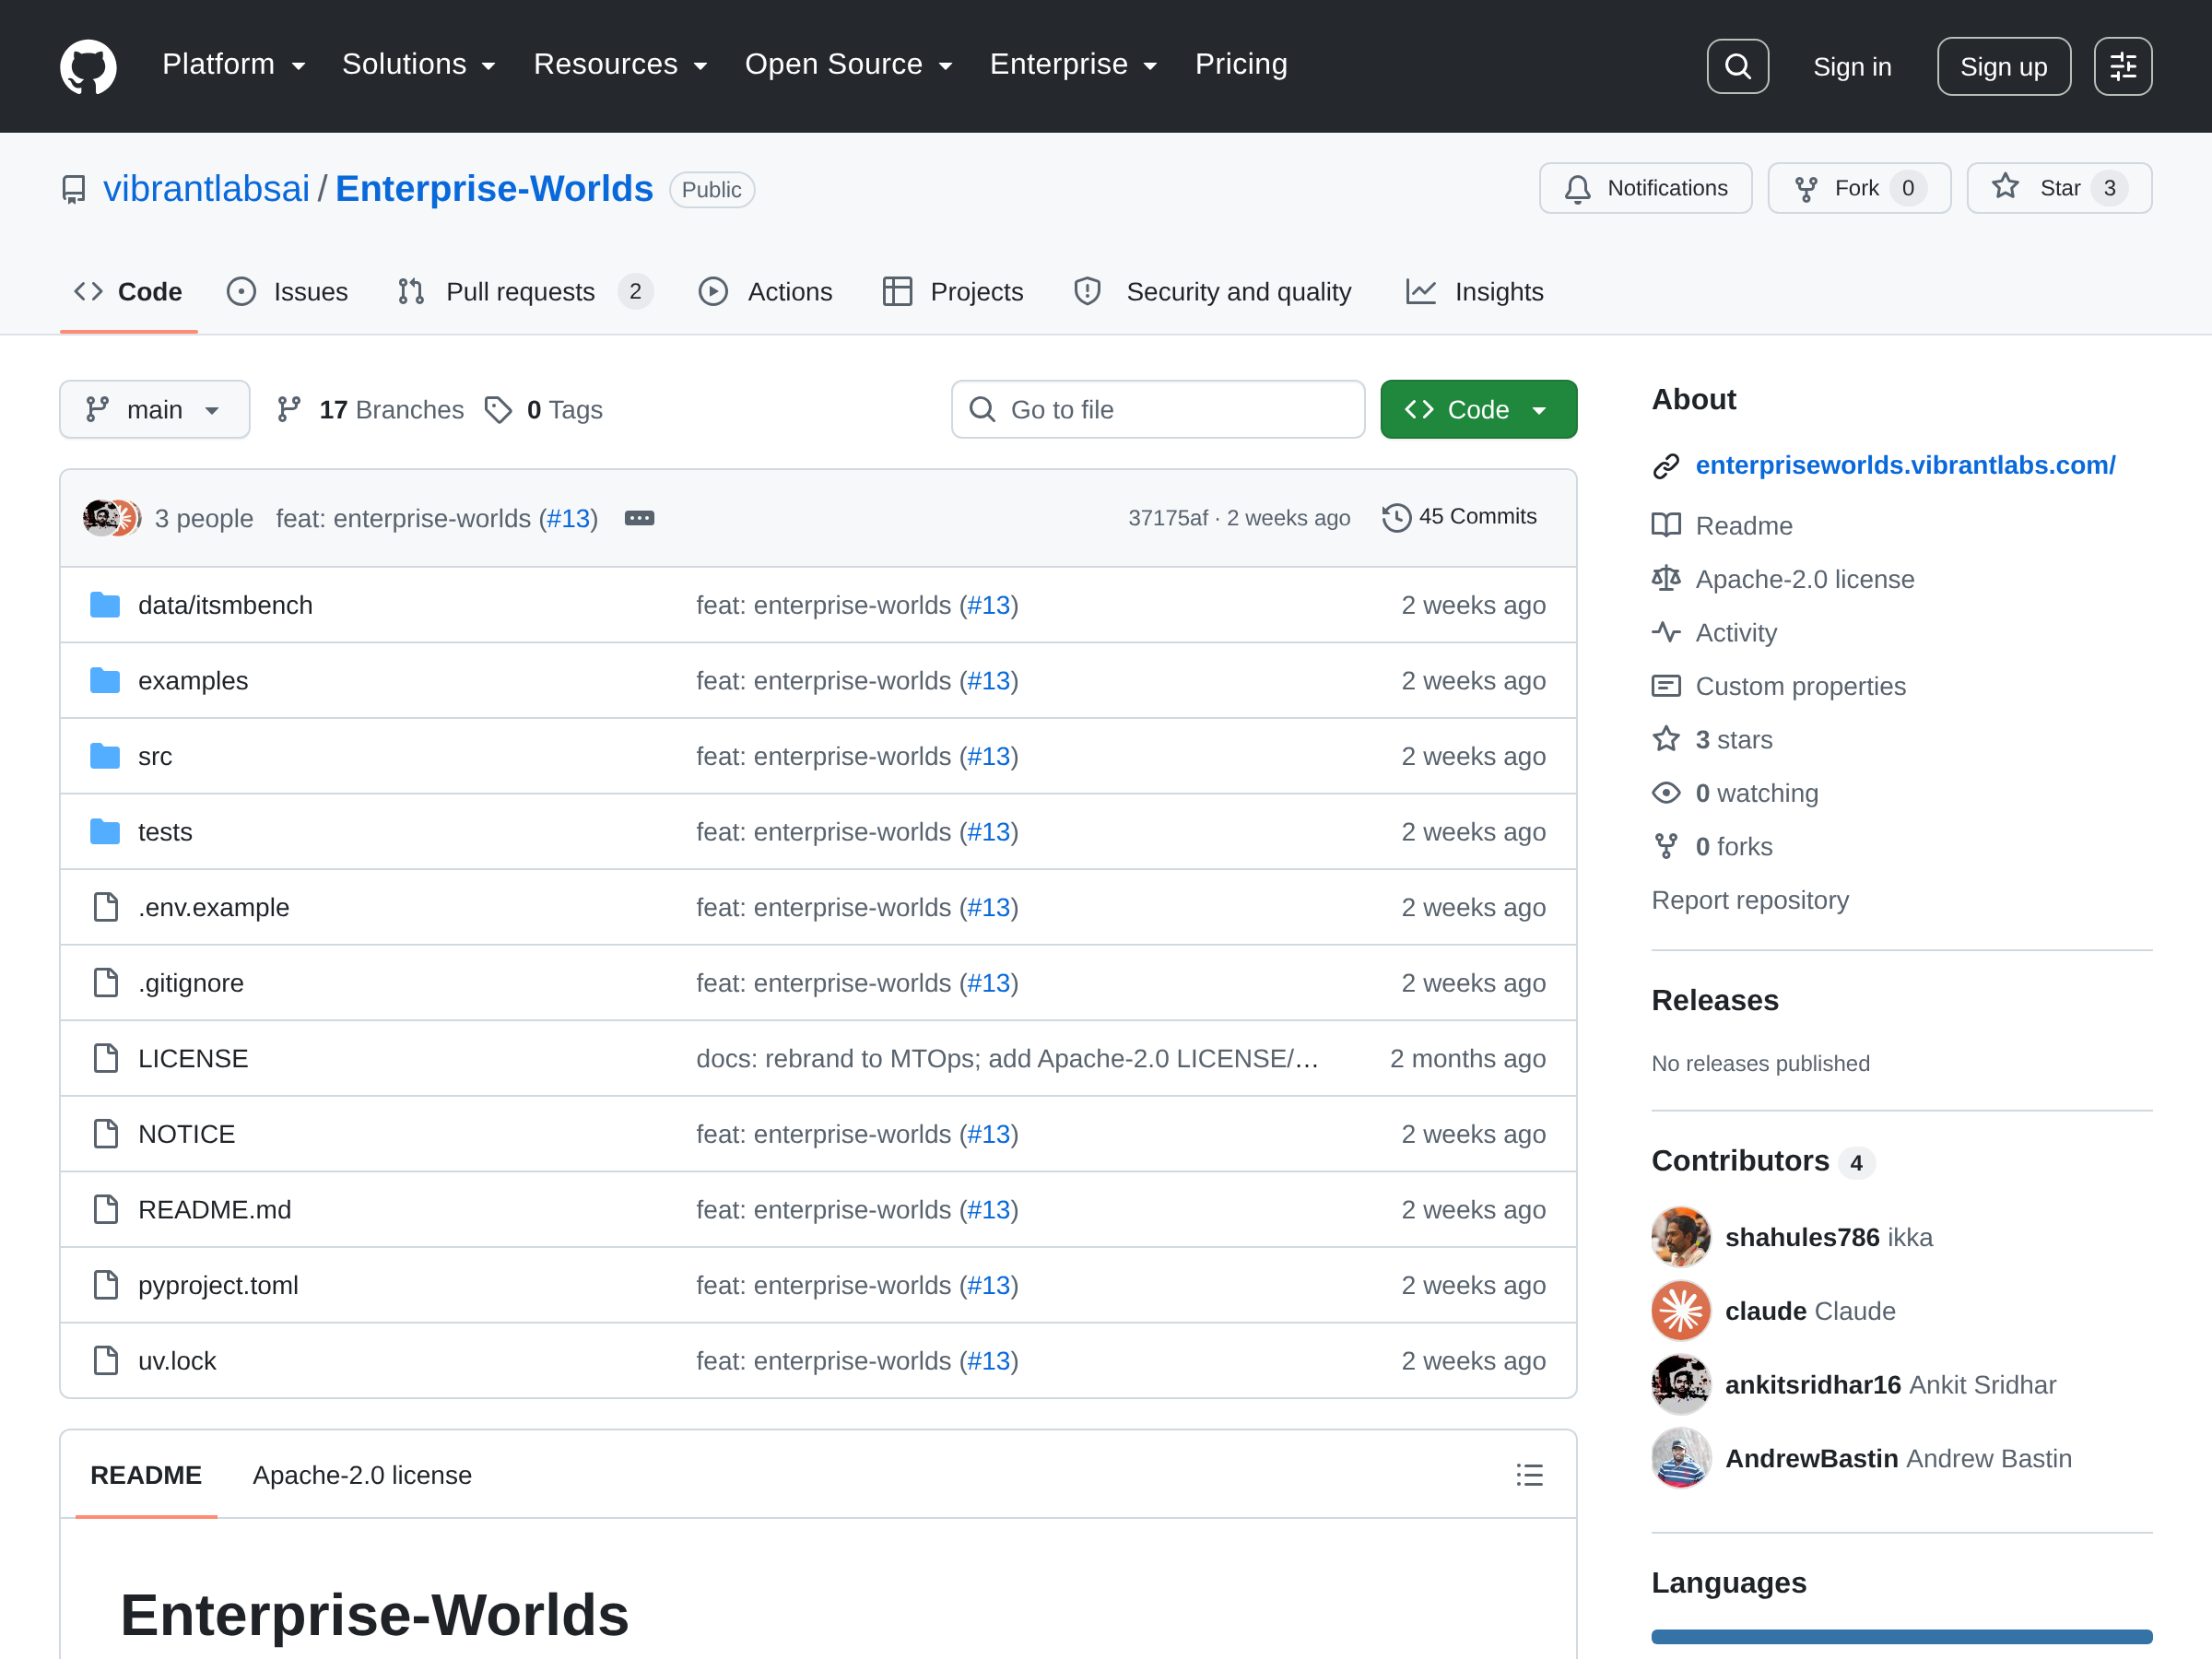Open the pyproject.toml file
Viewport: 2212px width, 1659px height.
click(218, 1286)
